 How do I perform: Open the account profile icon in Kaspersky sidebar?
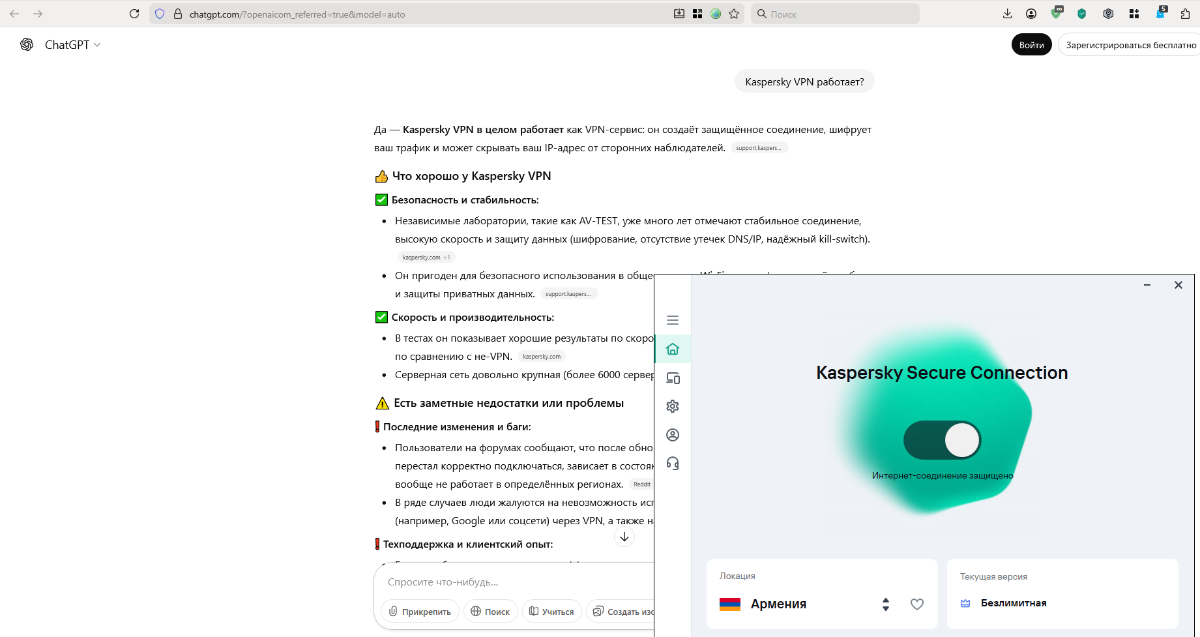[672, 435]
